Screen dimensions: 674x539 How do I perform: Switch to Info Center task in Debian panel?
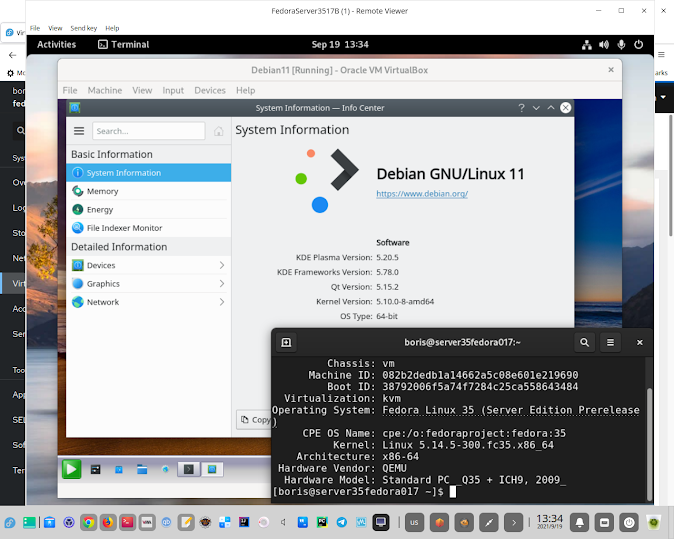pyautogui.click(x=212, y=469)
